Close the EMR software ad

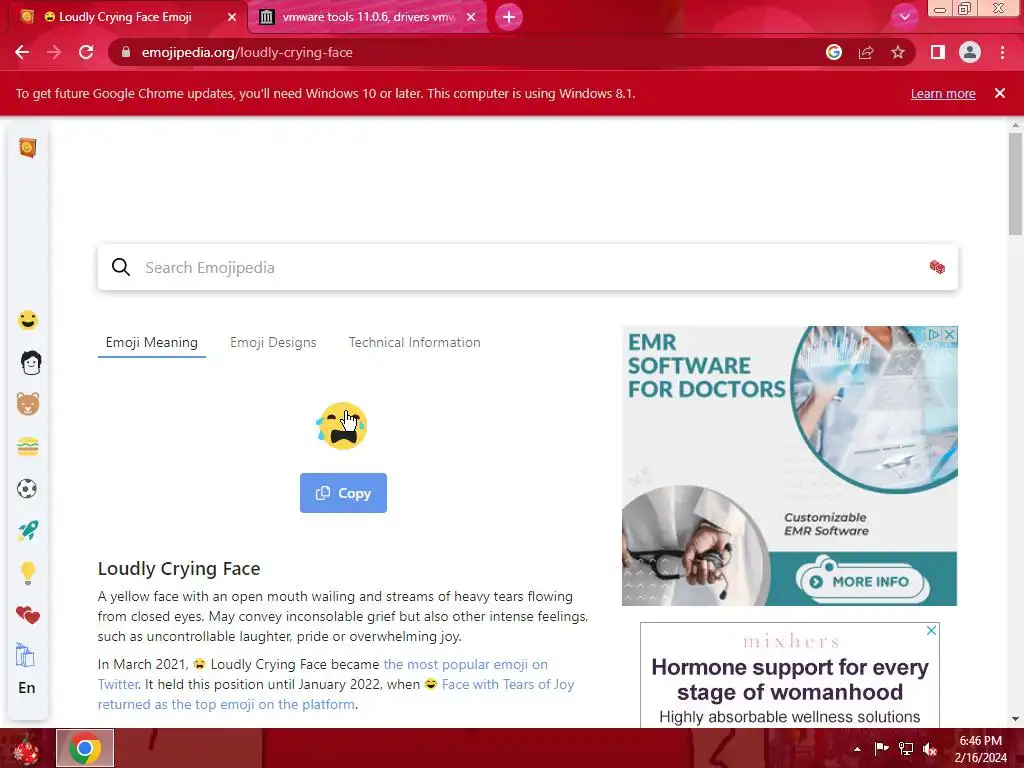950,334
